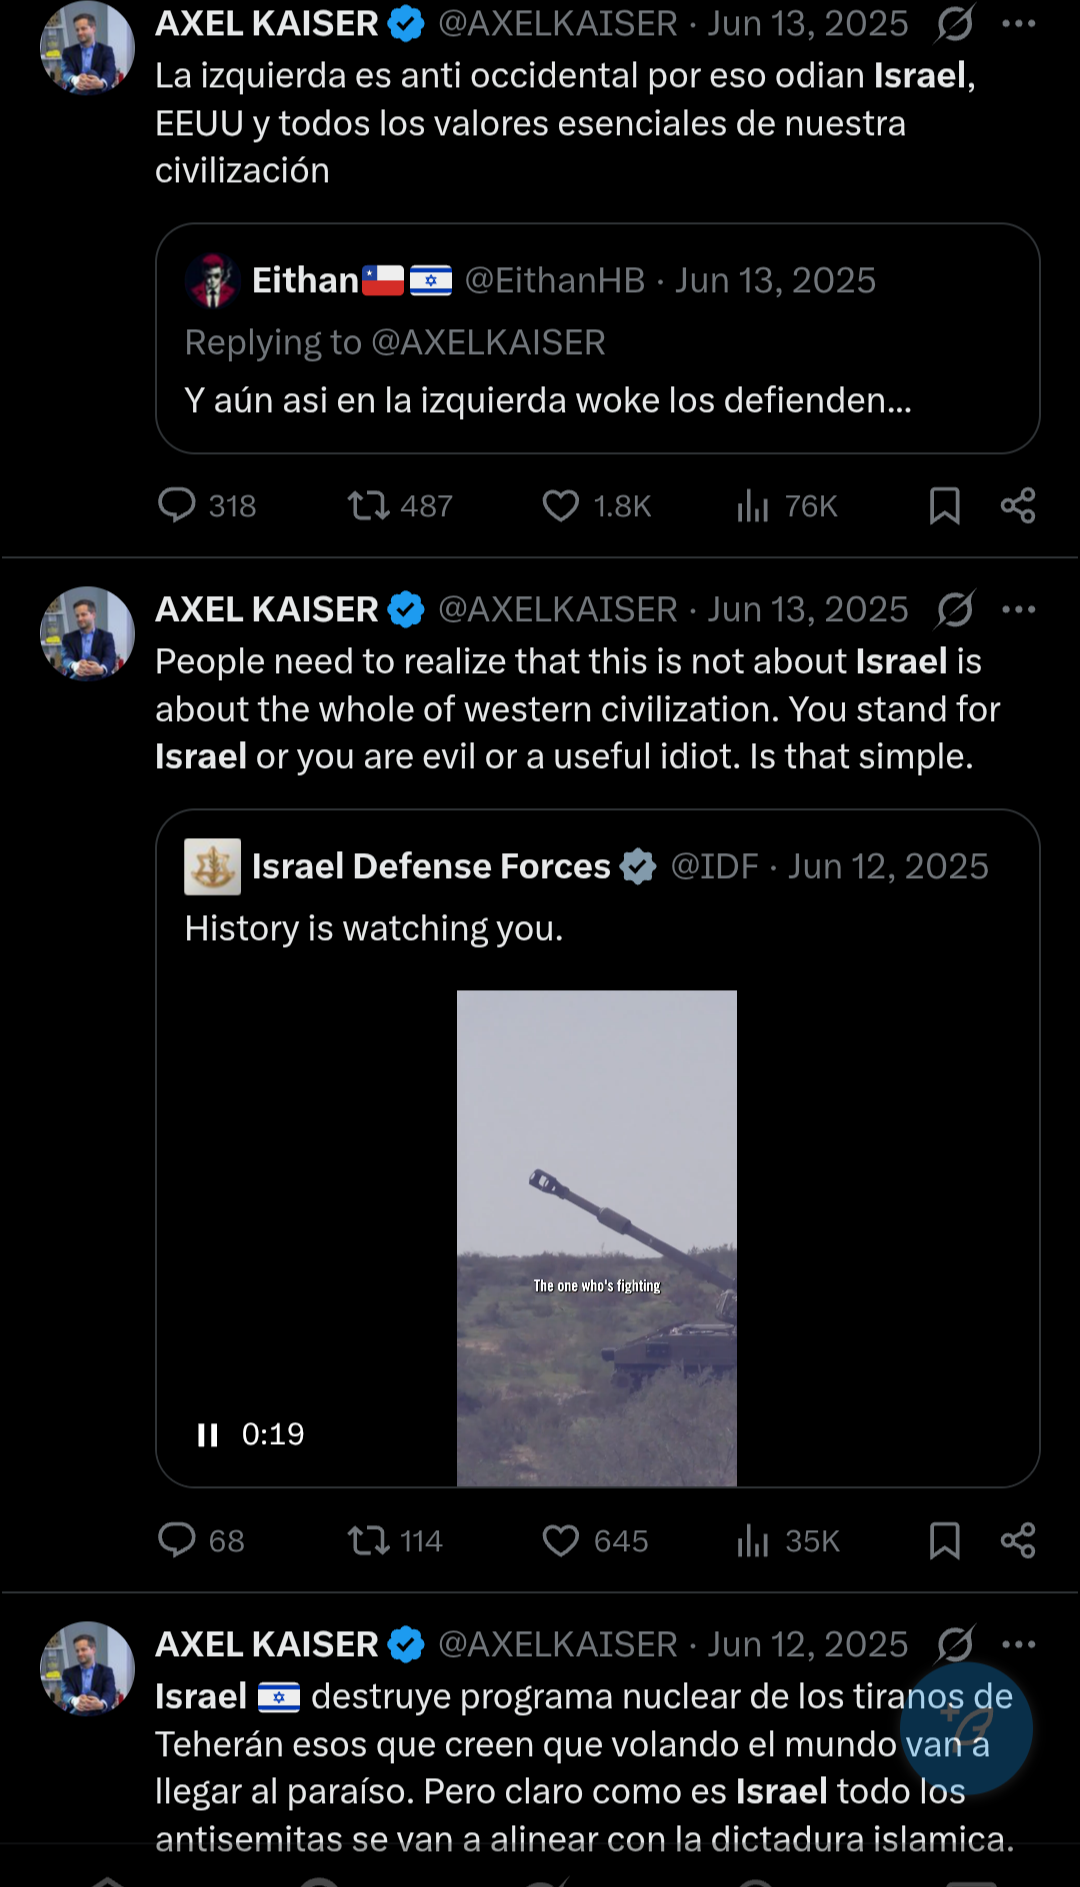Open more options on top tweet
The image size is (1080, 1887).
tap(1018, 24)
